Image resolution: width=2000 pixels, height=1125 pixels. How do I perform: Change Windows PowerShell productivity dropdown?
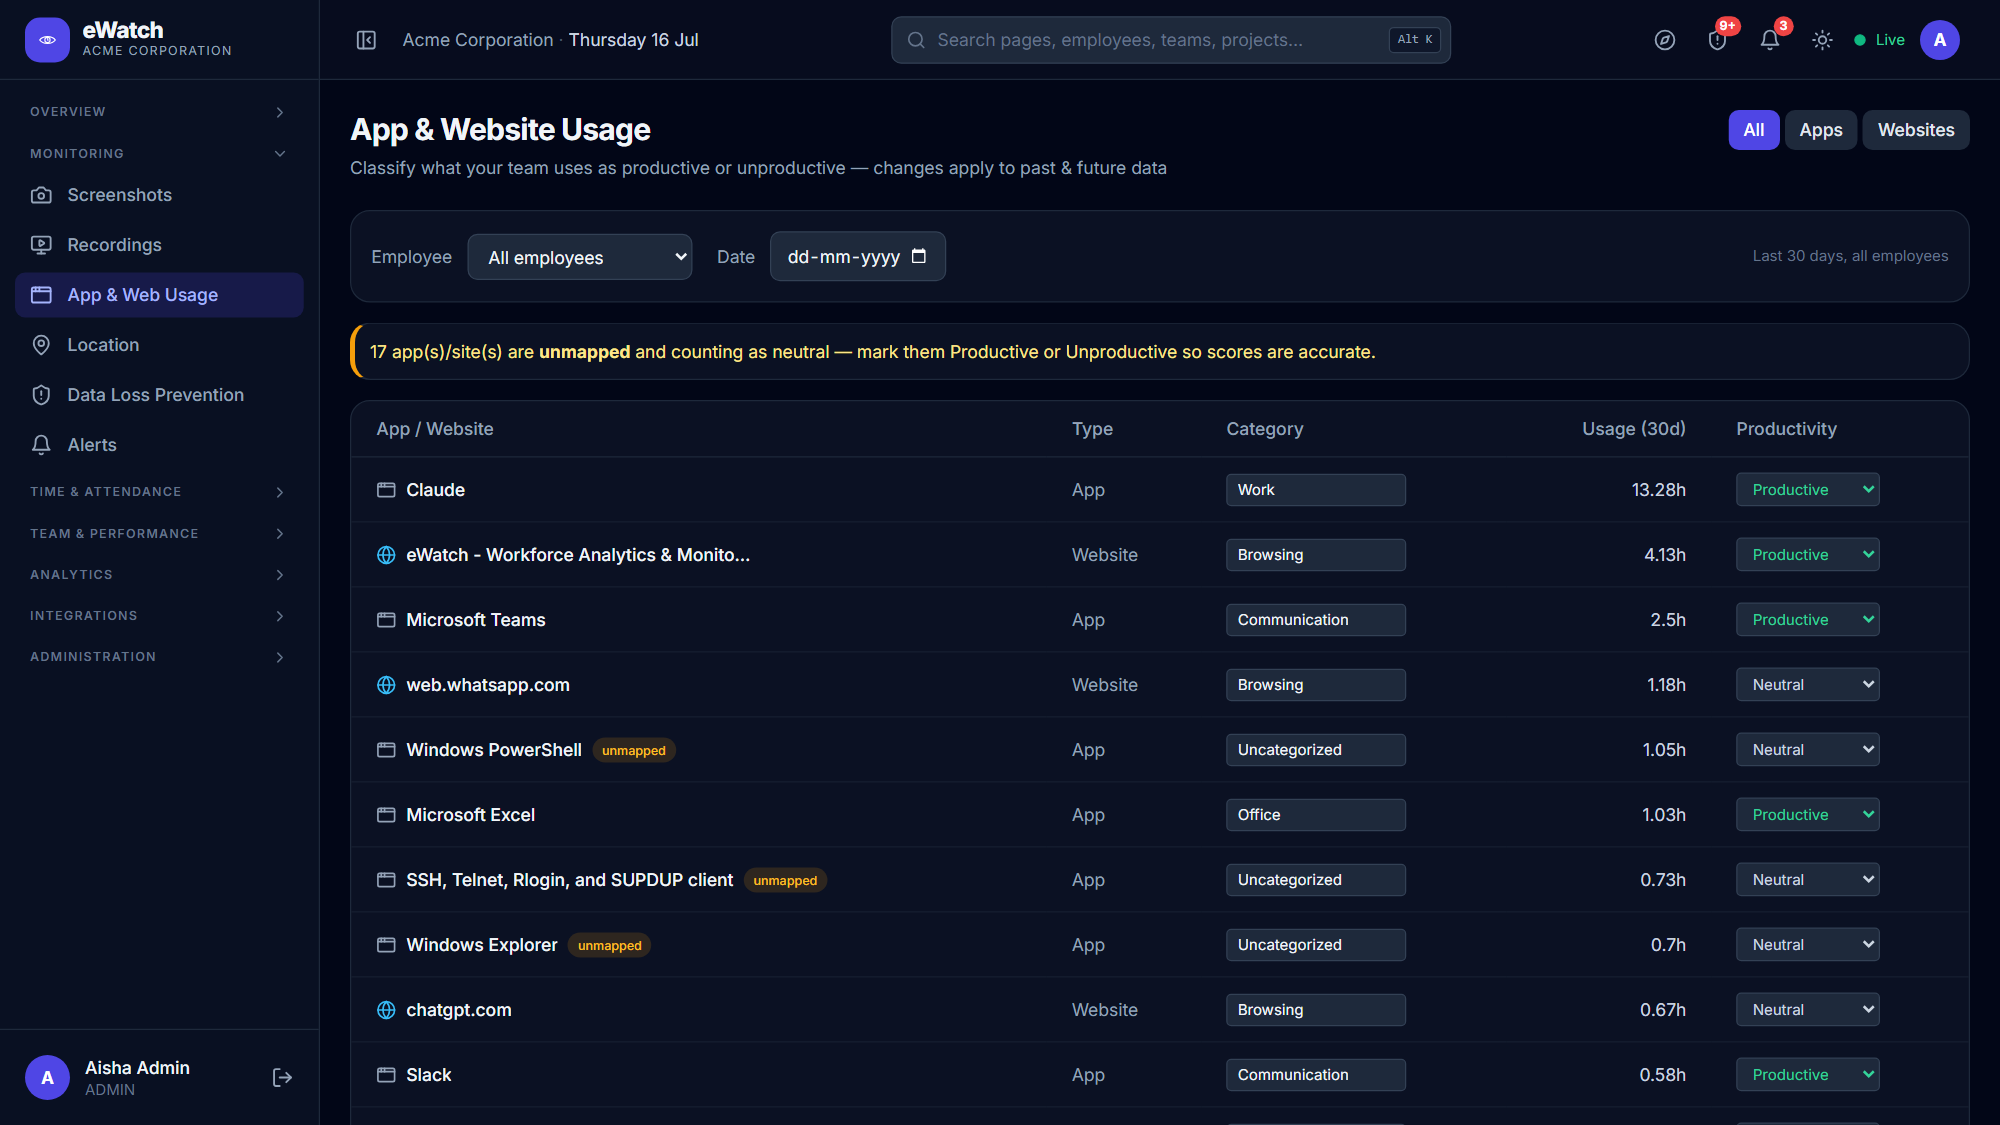point(1808,750)
